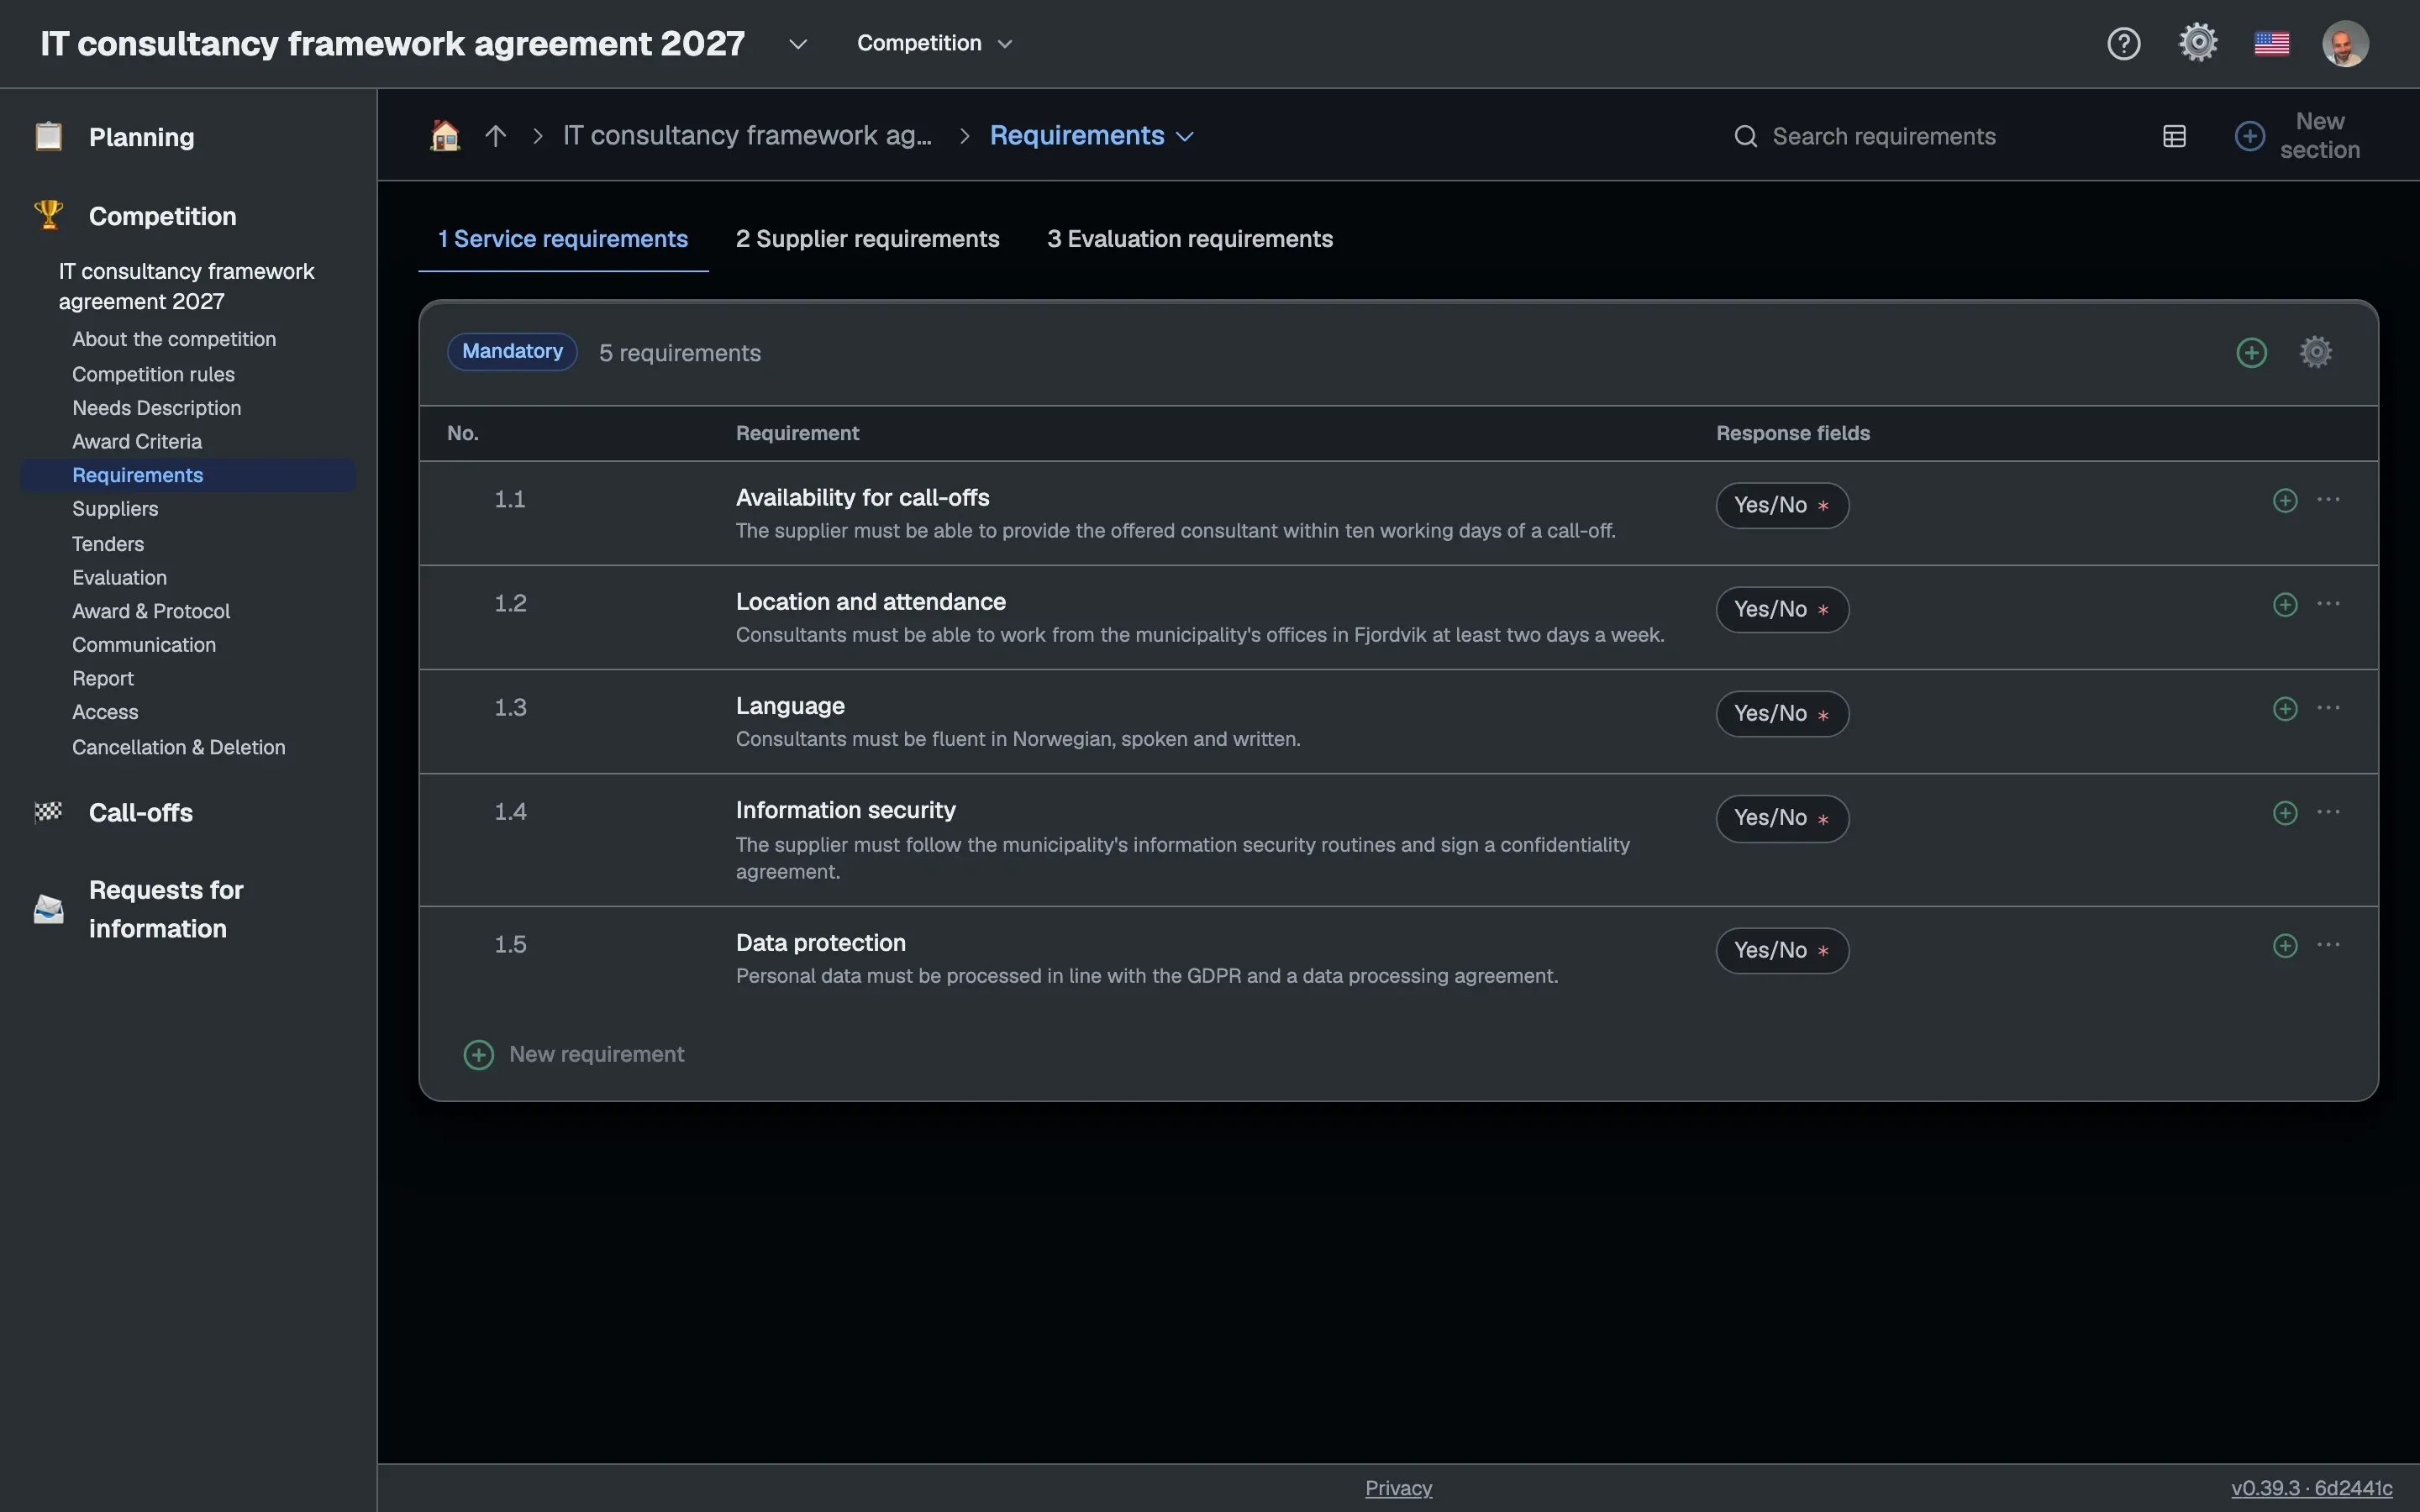
Task: Open more options for Location and attendance
Action: (x=2328, y=603)
